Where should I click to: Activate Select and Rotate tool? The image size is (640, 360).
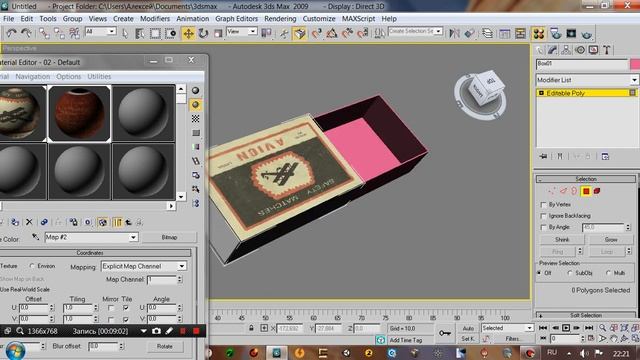[203, 33]
